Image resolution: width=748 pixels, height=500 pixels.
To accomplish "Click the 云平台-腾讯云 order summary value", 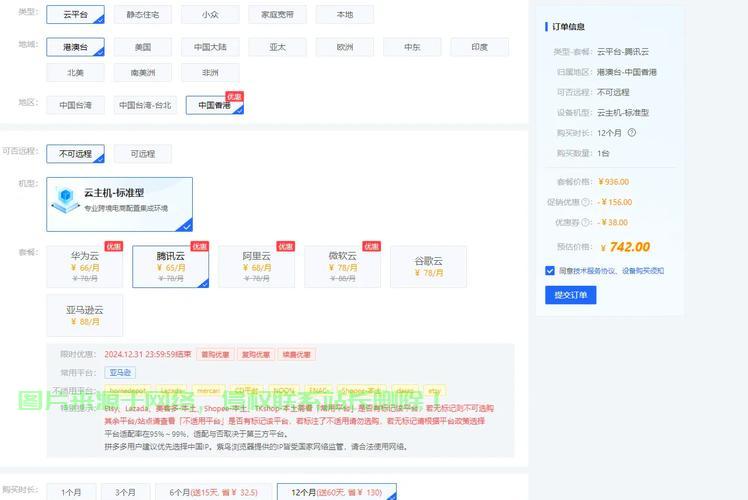I will pyautogui.click(x=623, y=52).
